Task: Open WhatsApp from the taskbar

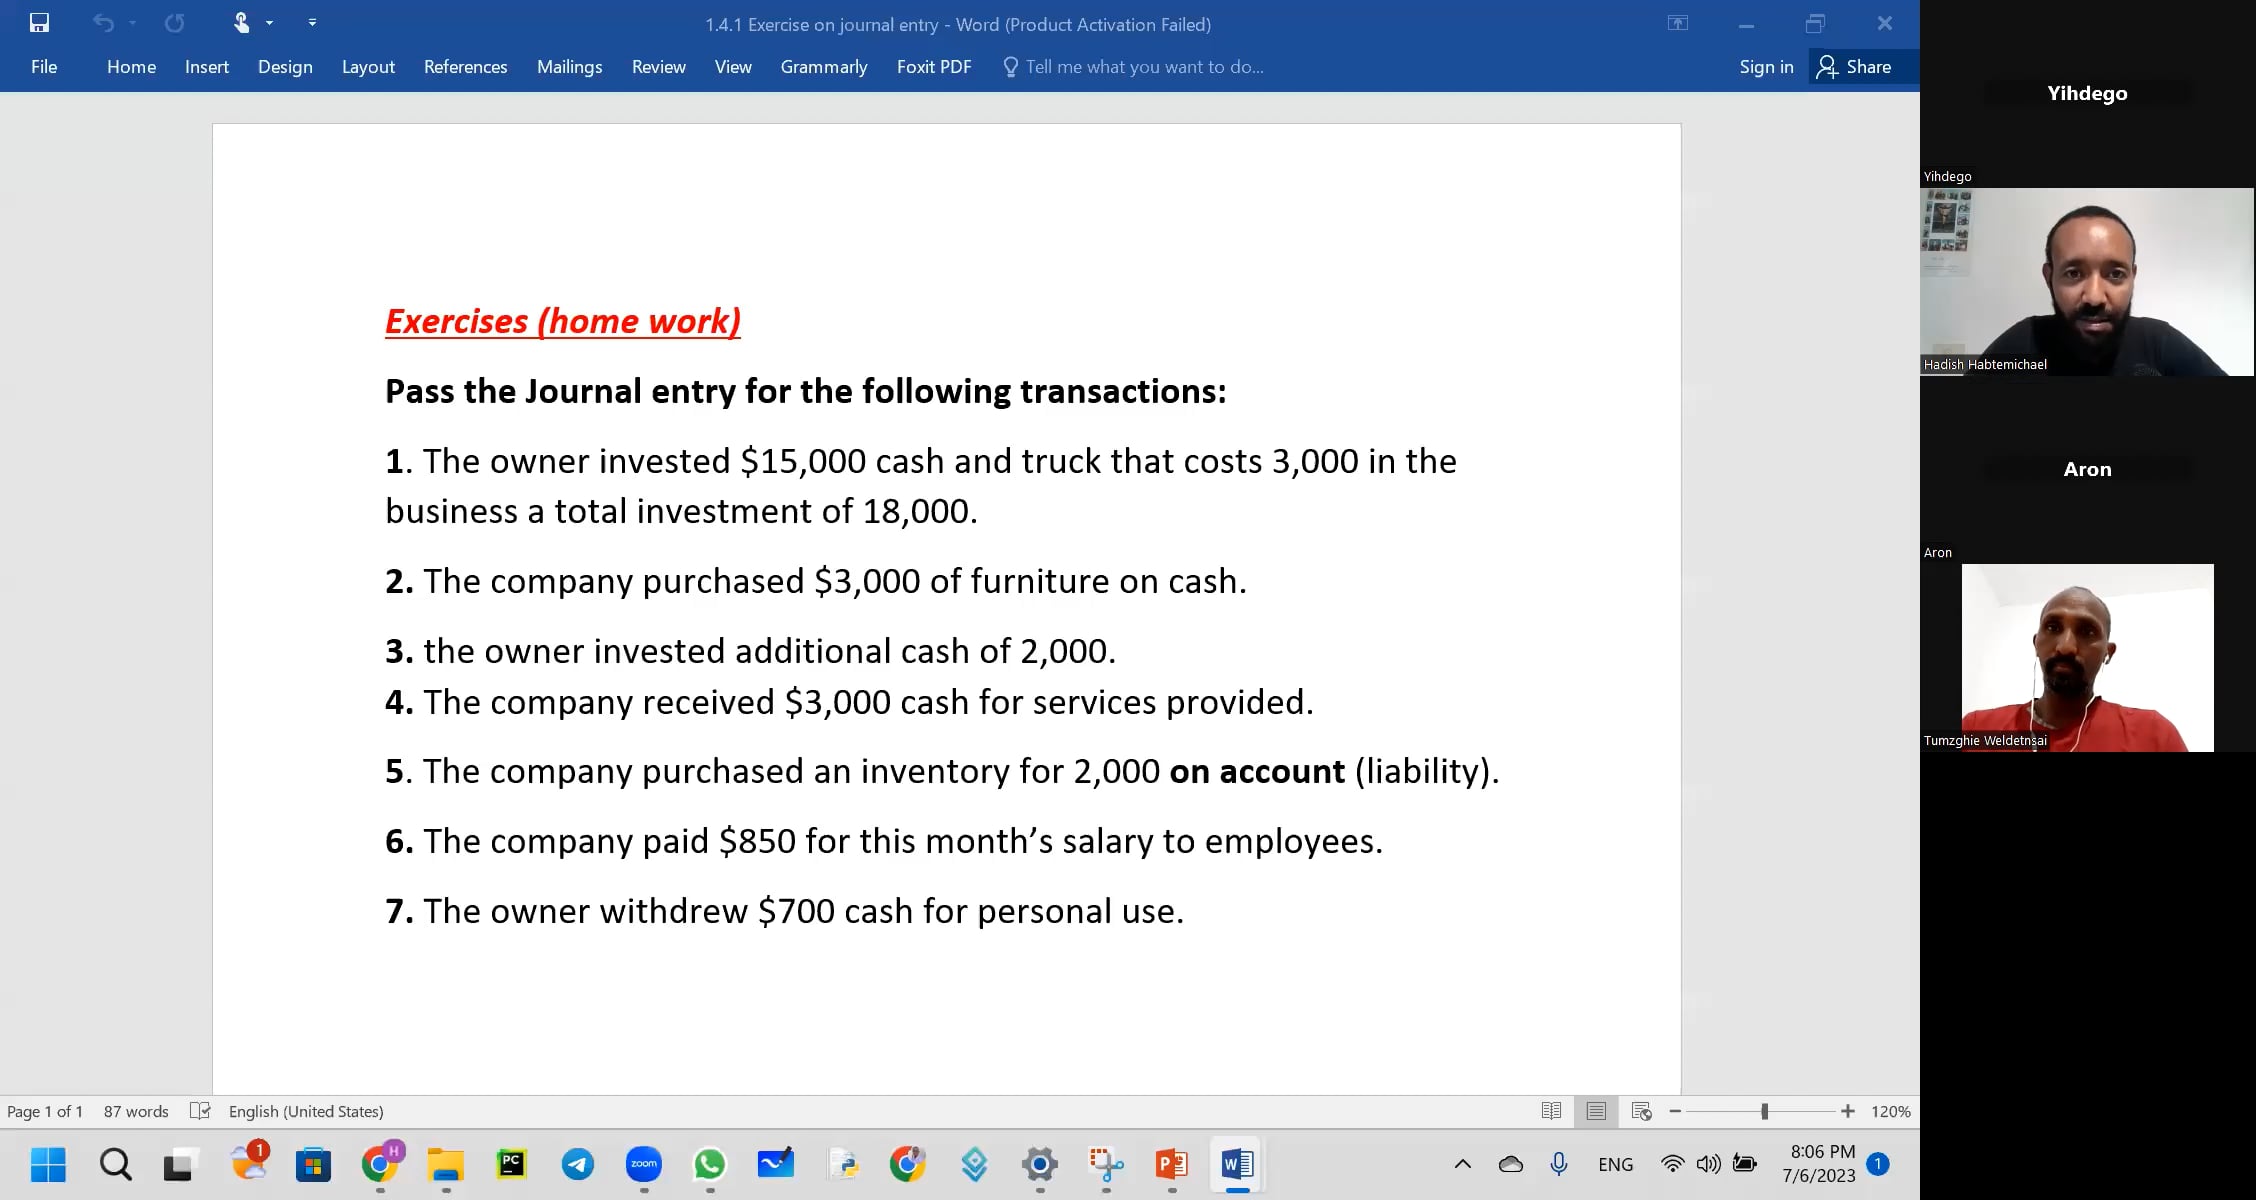Action: tap(710, 1164)
